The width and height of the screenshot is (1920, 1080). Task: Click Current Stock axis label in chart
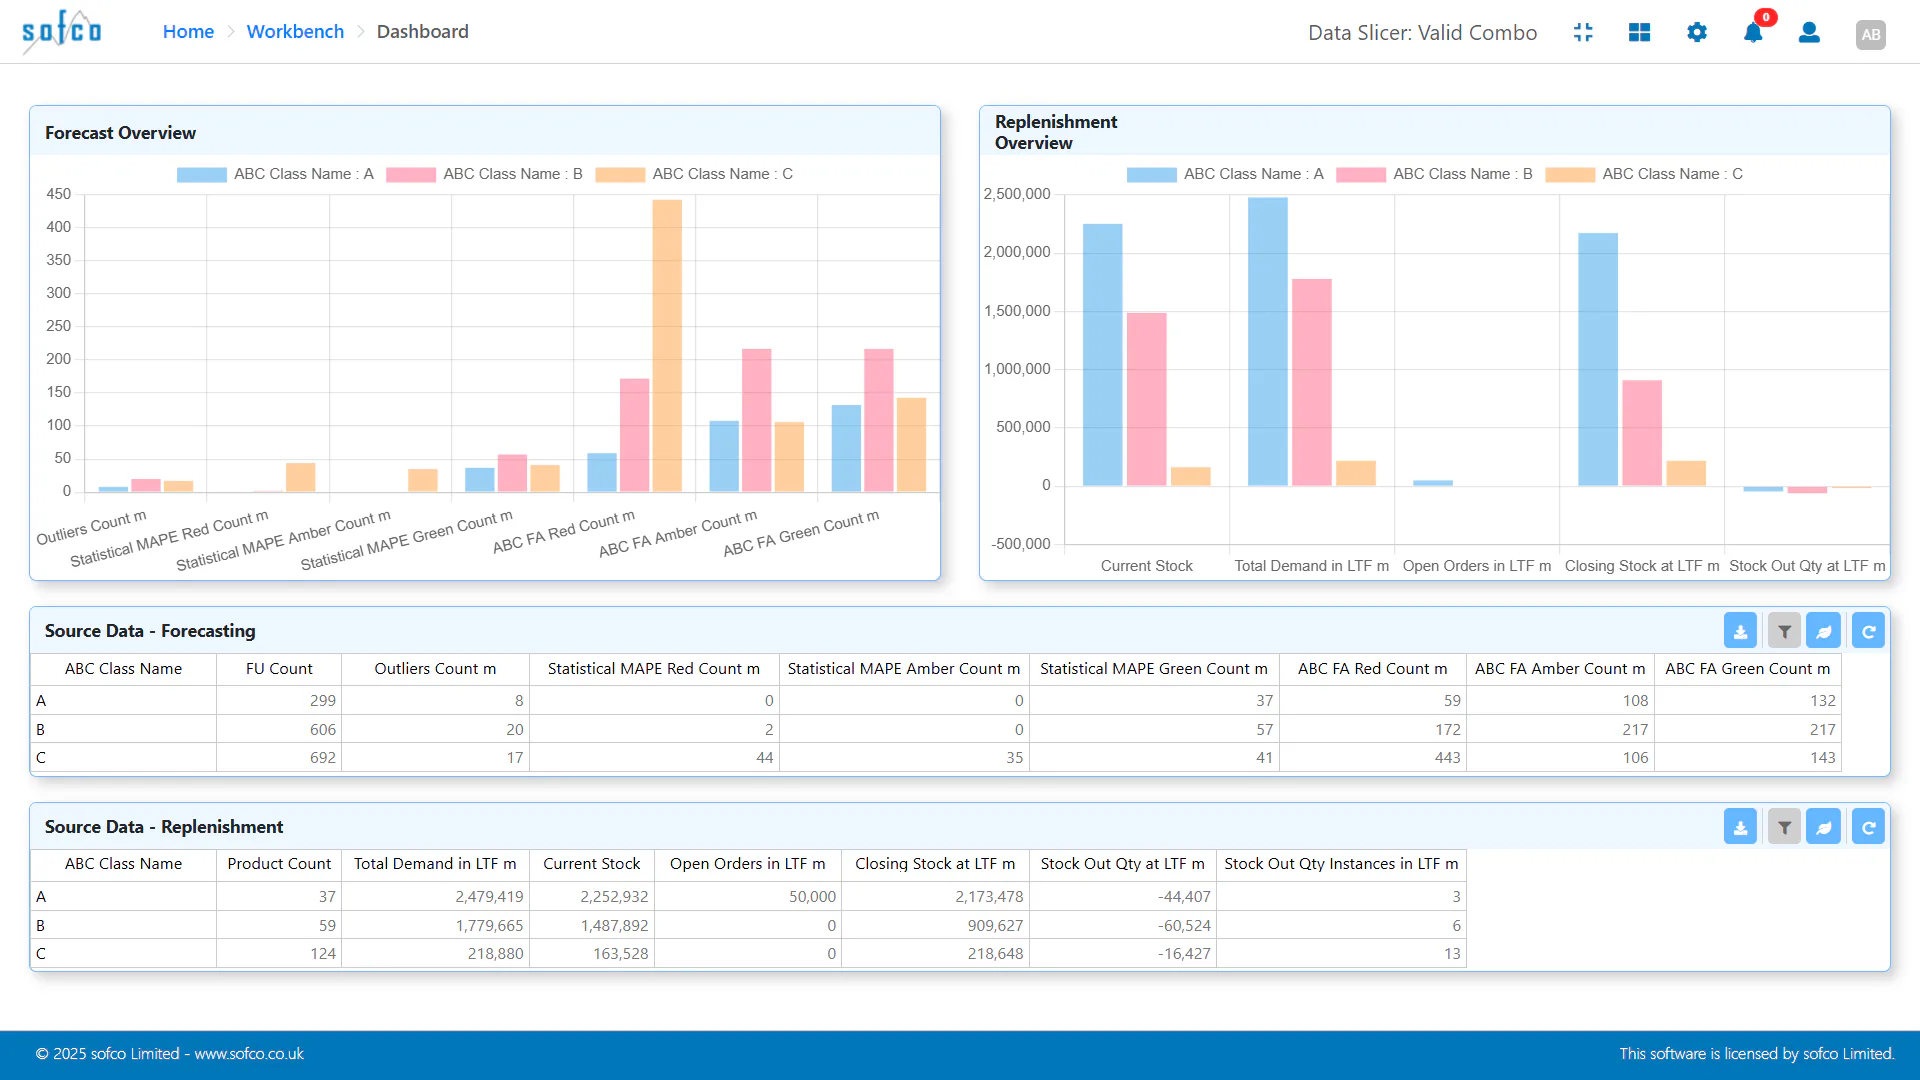(x=1147, y=566)
